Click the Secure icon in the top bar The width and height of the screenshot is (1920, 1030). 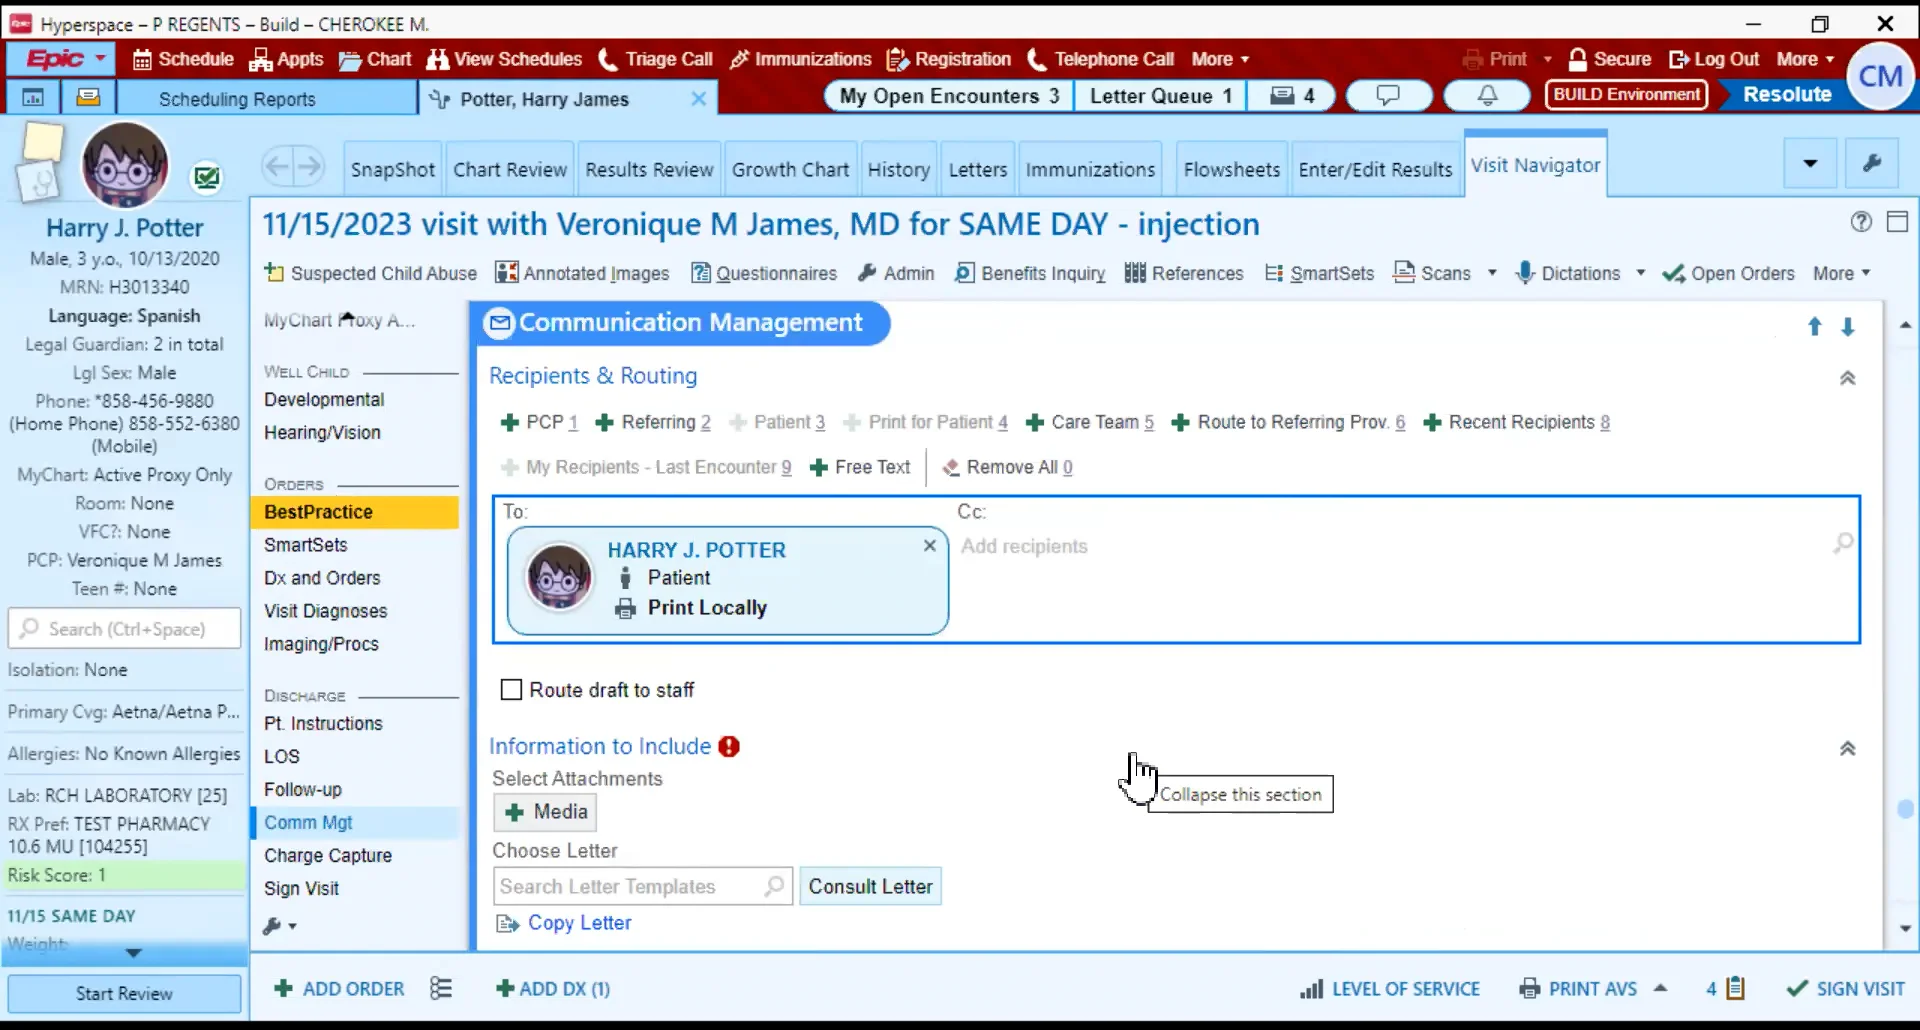pos(1579,59)
